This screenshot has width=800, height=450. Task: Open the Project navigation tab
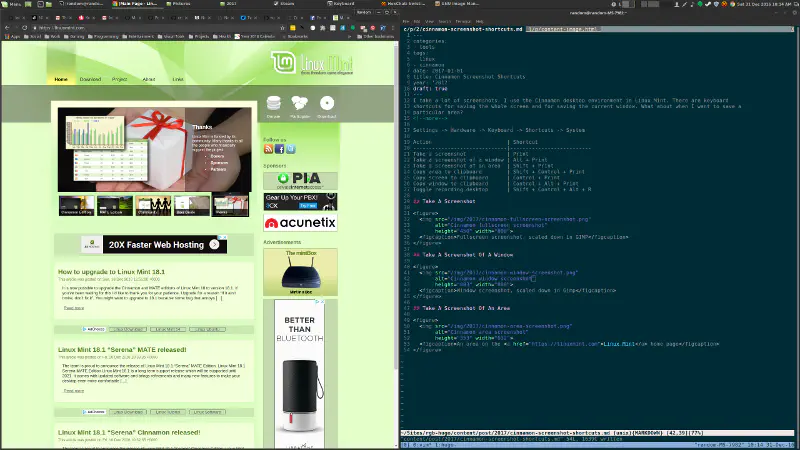119,79
